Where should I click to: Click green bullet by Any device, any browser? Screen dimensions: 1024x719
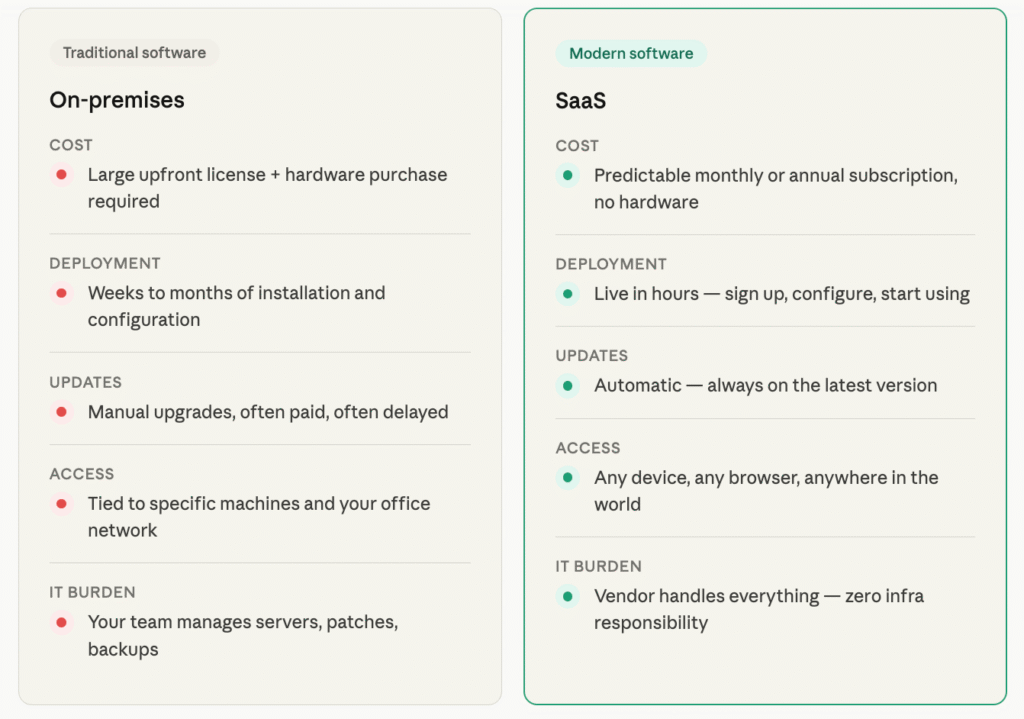tap(567, 478)
